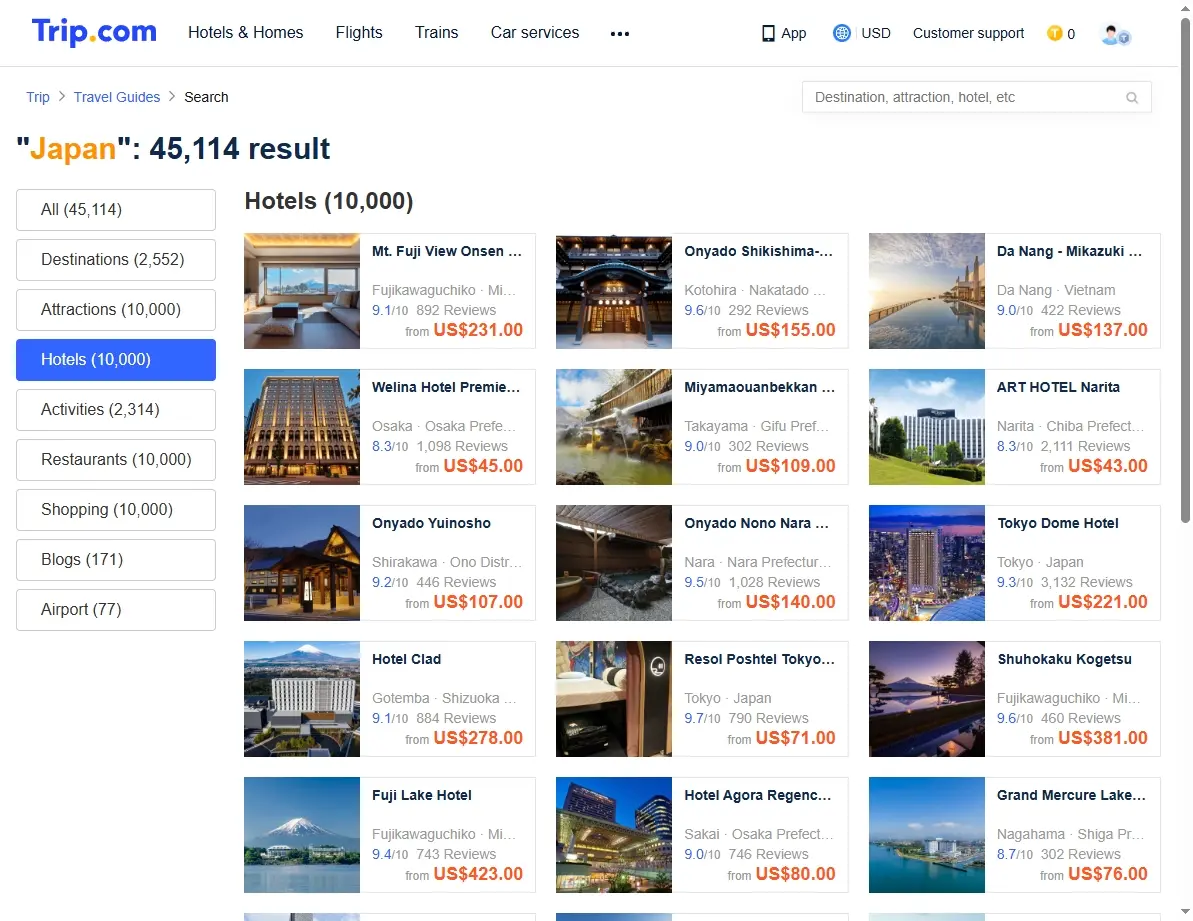Open Hotels & Homes menu

(x=245, y=33)
